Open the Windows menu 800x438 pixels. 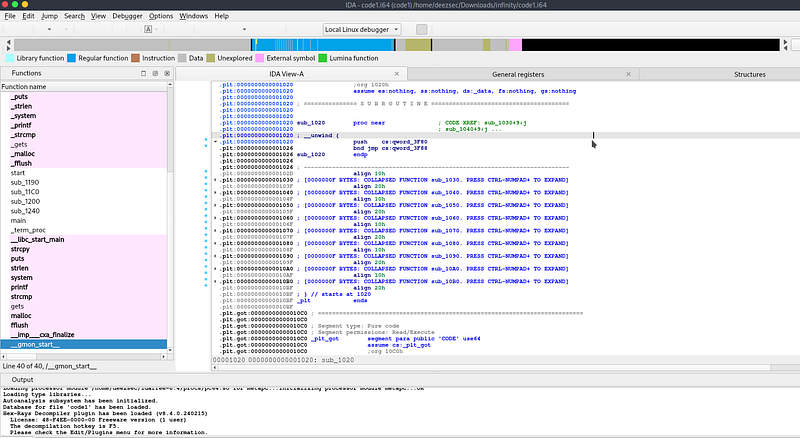pyautogui.click(x=194, y=16)
